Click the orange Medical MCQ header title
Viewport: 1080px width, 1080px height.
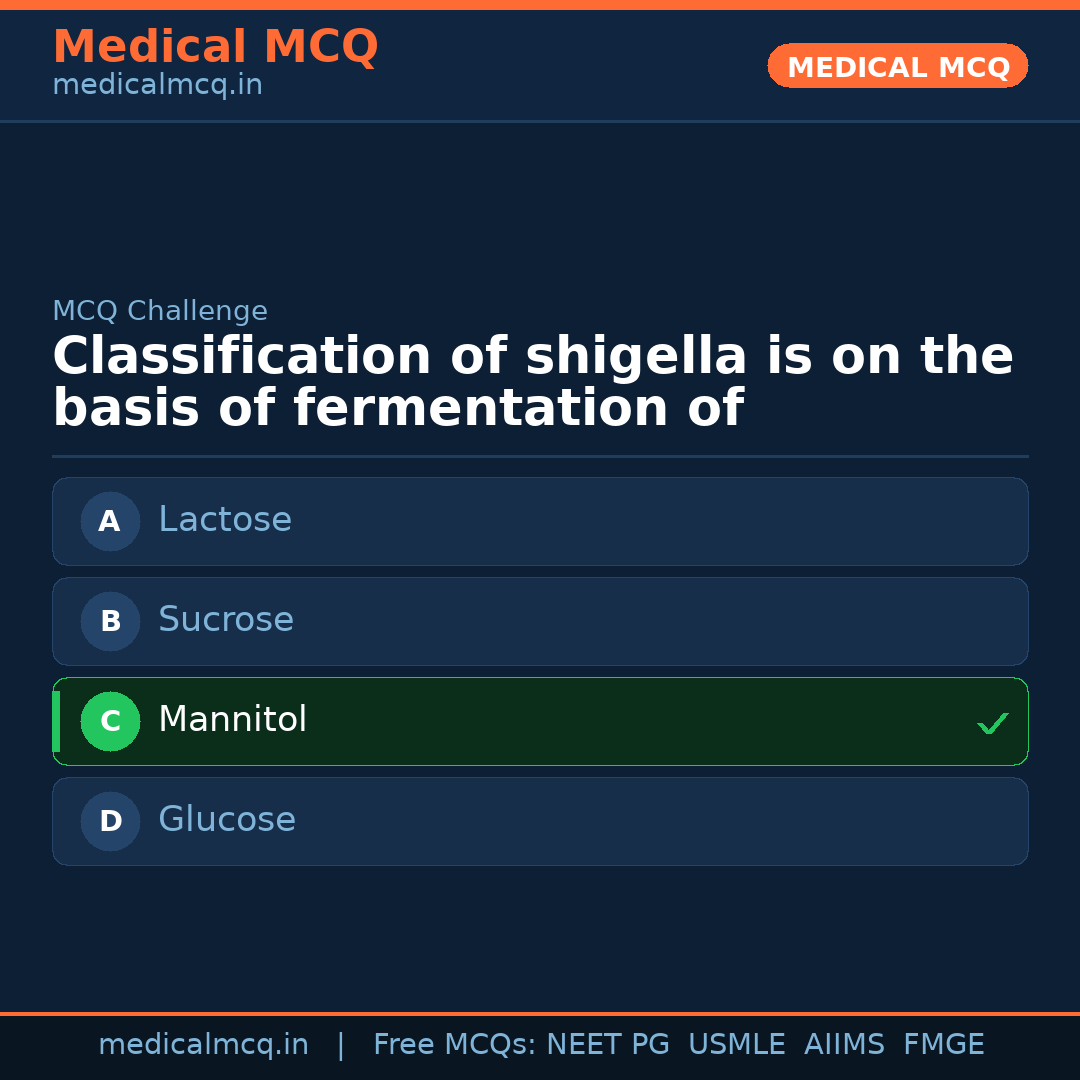pos(215,47)
